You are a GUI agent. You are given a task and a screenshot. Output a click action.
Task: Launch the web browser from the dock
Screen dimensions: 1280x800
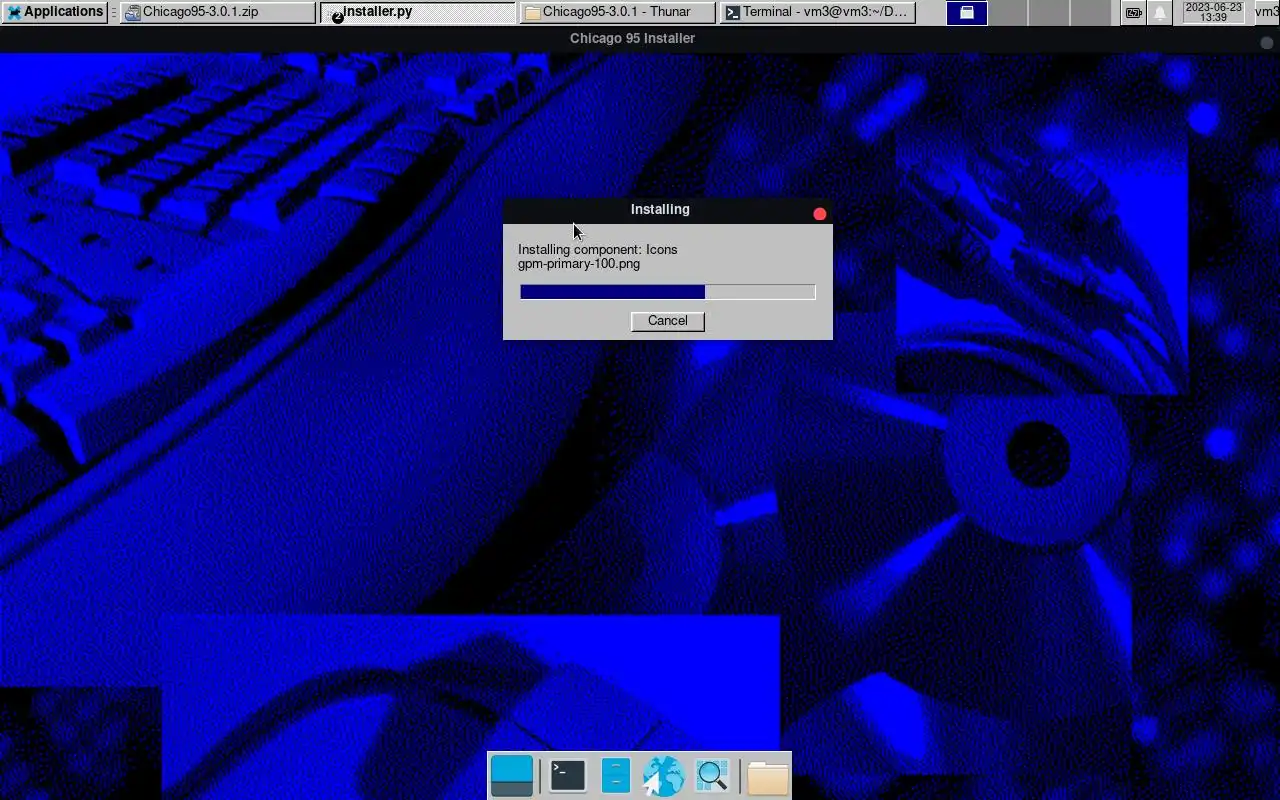pyautogui.click(x=662, y=776)
